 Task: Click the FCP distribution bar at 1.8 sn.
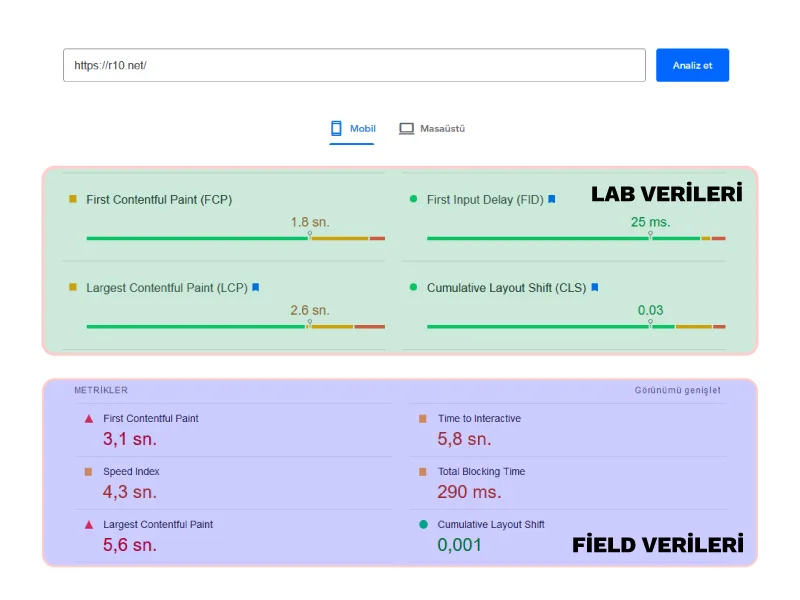click(235, 238)
